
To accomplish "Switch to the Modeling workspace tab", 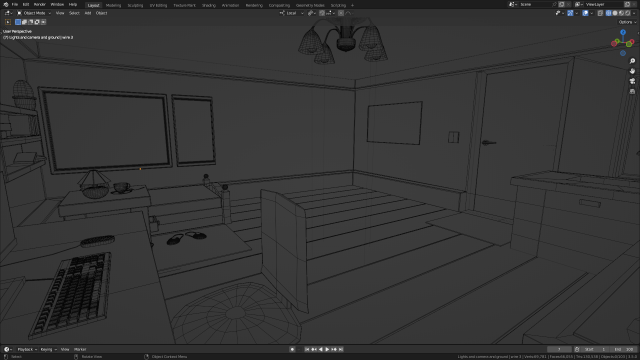I will (113, 5).
